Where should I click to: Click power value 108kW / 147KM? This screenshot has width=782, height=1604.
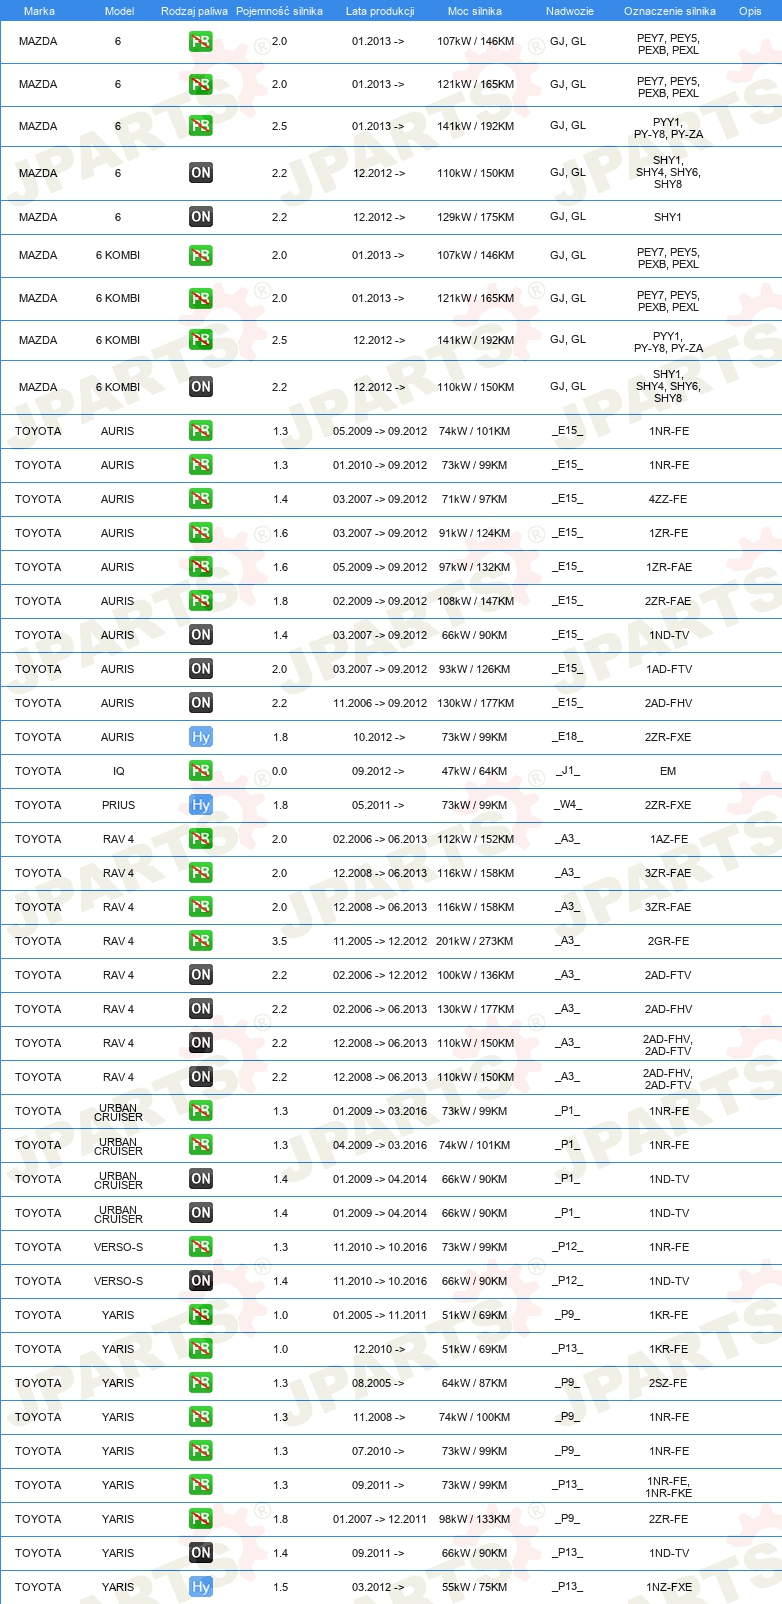pyautogui.click(x=475, y=601)
